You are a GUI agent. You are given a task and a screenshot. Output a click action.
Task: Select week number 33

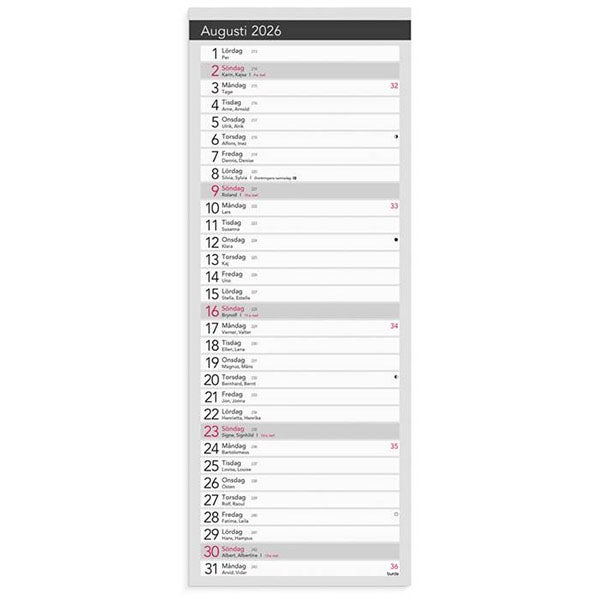[394, 206]
